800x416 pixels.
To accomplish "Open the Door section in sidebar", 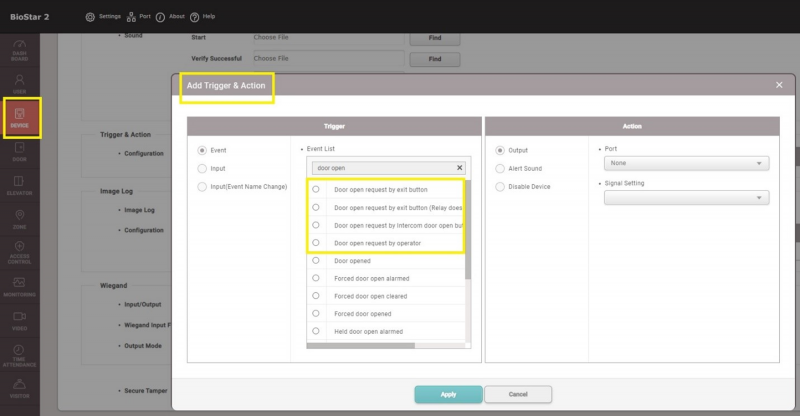I will tap(19, 152).
